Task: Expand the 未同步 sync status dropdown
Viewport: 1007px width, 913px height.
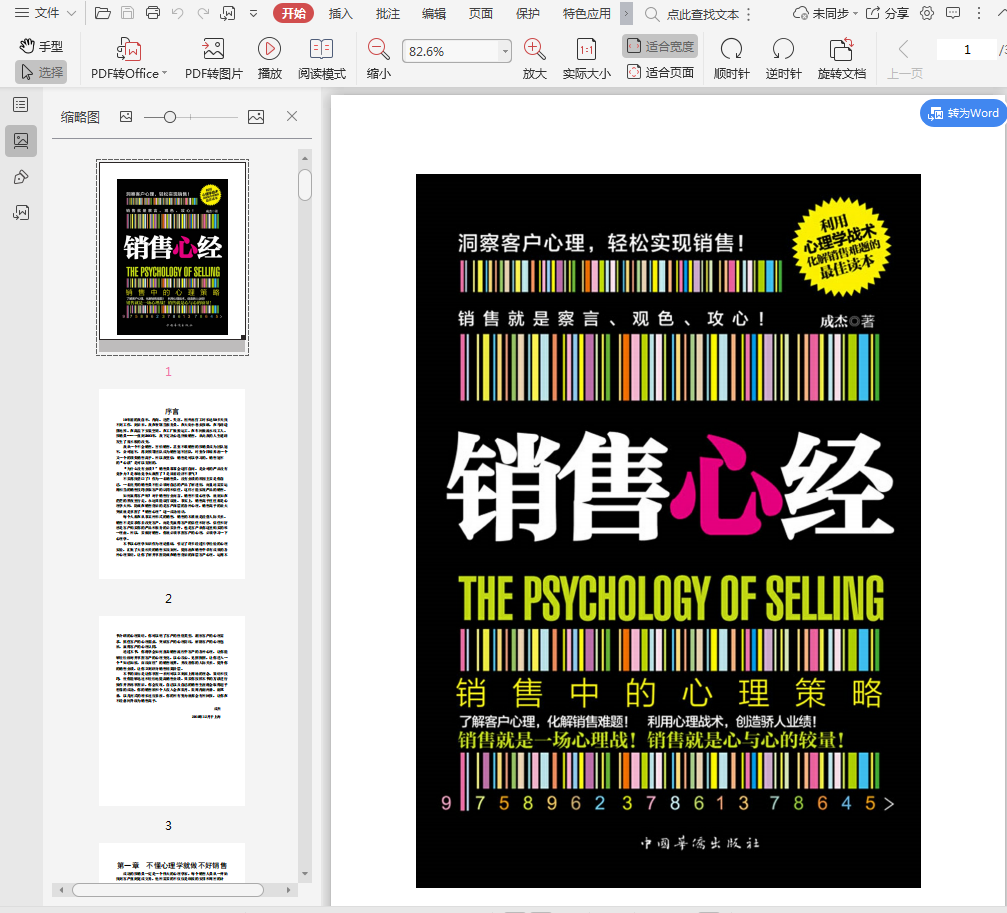Action: point(825,13)
